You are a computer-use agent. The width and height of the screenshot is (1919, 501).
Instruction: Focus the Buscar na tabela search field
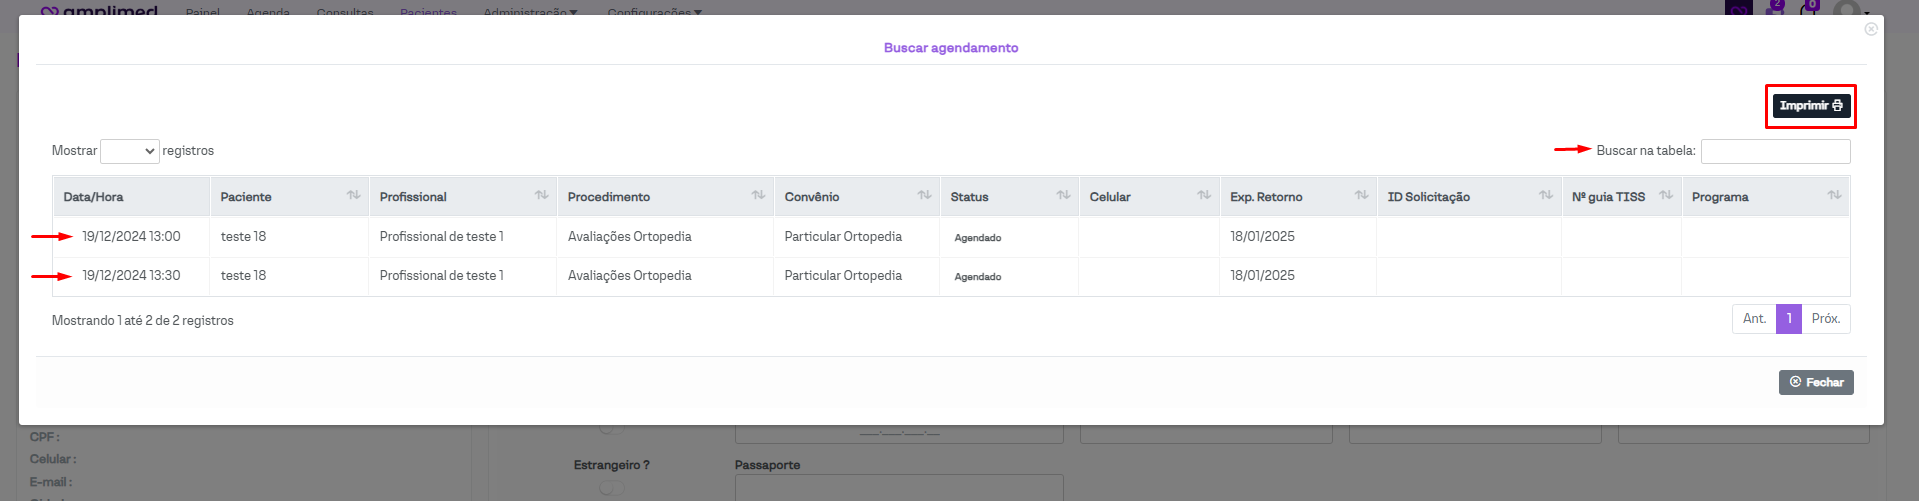tap(1775, 151)
